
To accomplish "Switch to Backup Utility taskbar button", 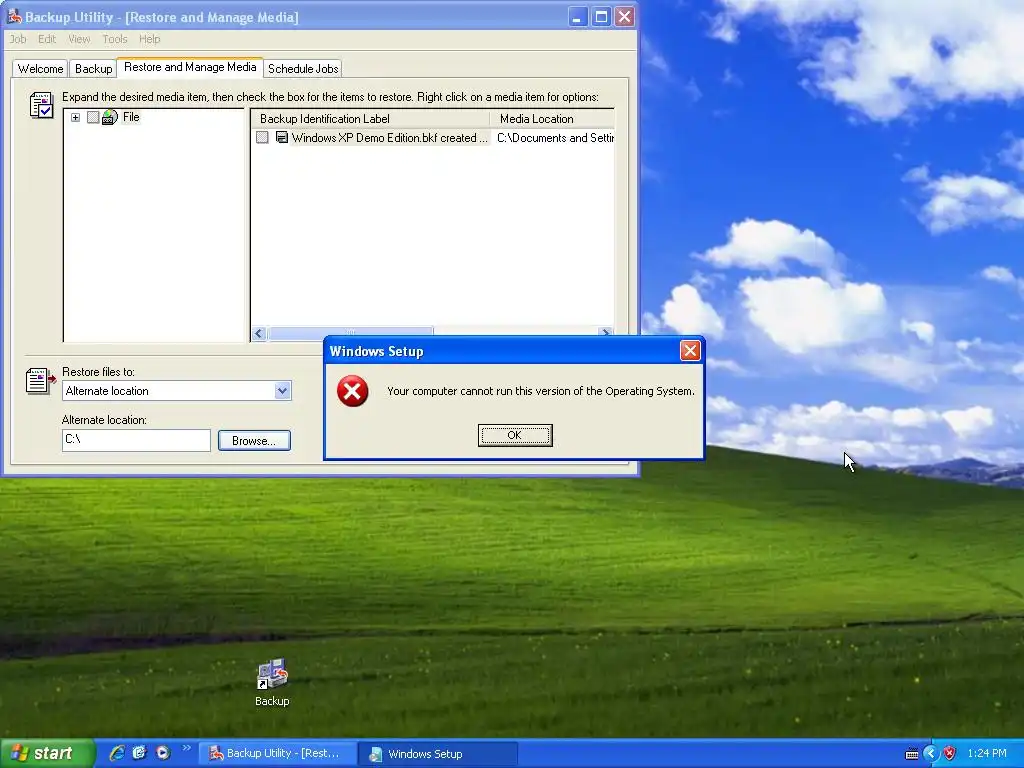I will [277, 754].
